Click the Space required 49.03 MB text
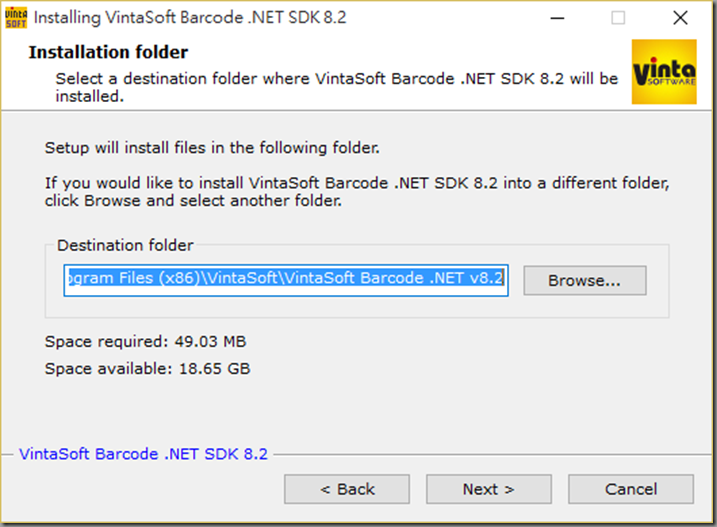717x527 pixels. pyautogui.click(x=145, y=341)
